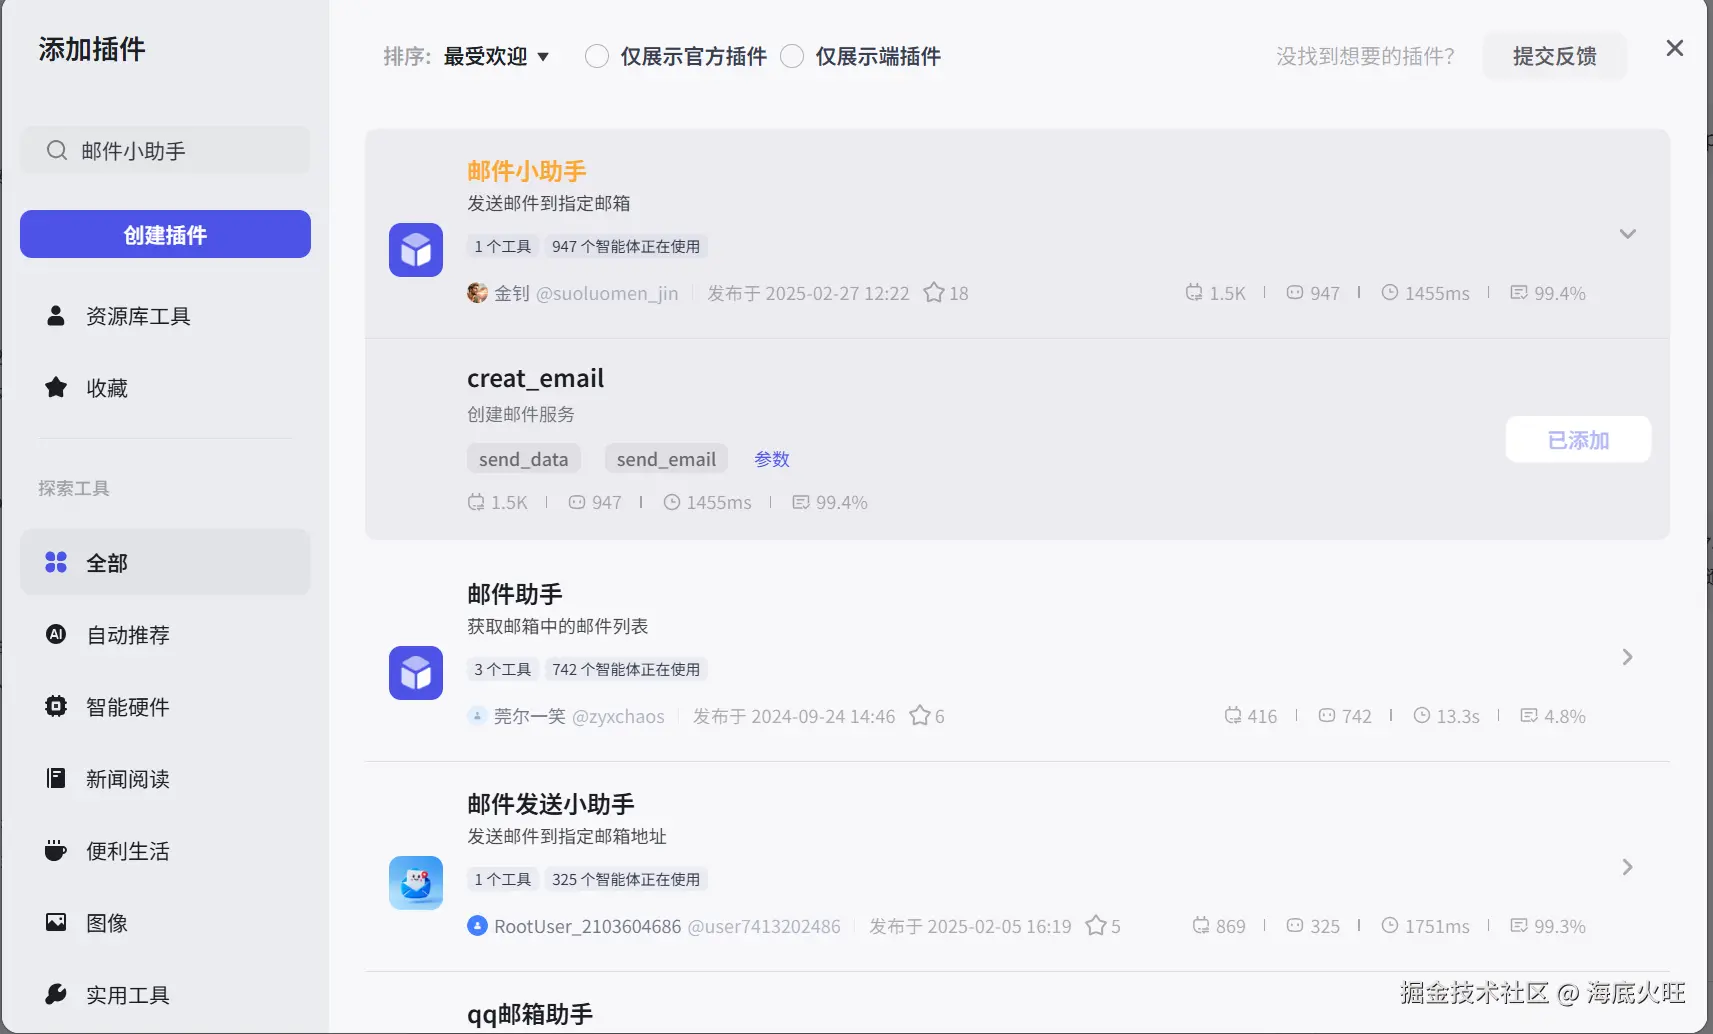Click RootUser_2103604686 author avatar

[478, 926]
